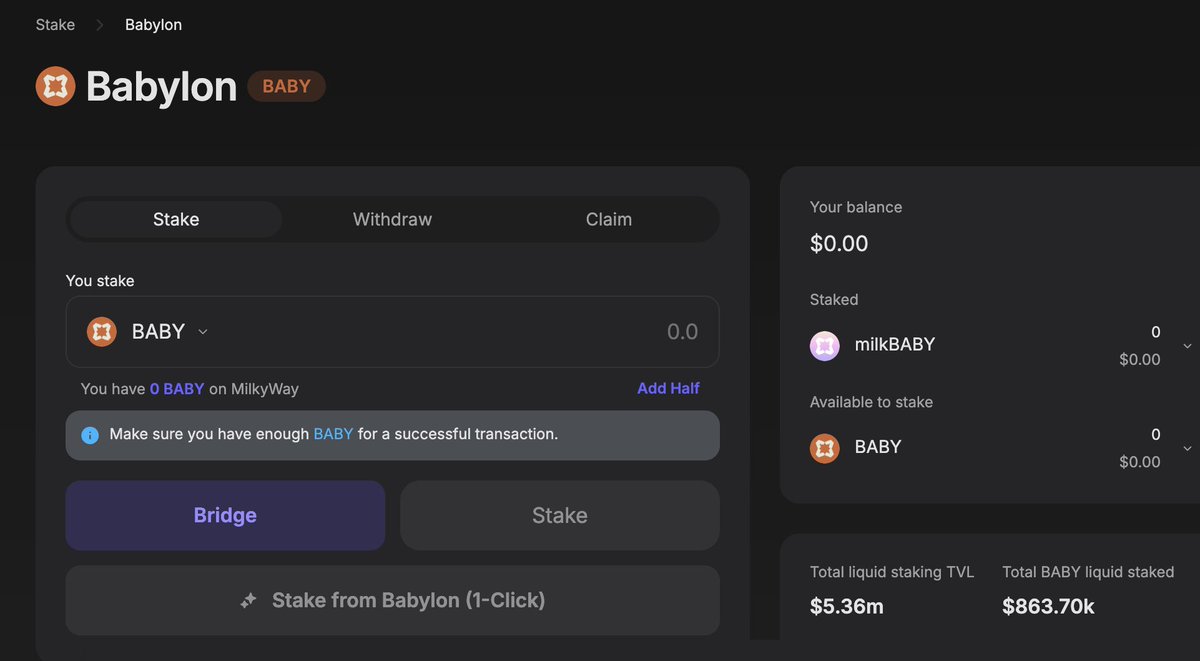Click the milkBABY token icon under Staked
Viewport: 1200px width, 661px height.
click(x=825, y=345)
